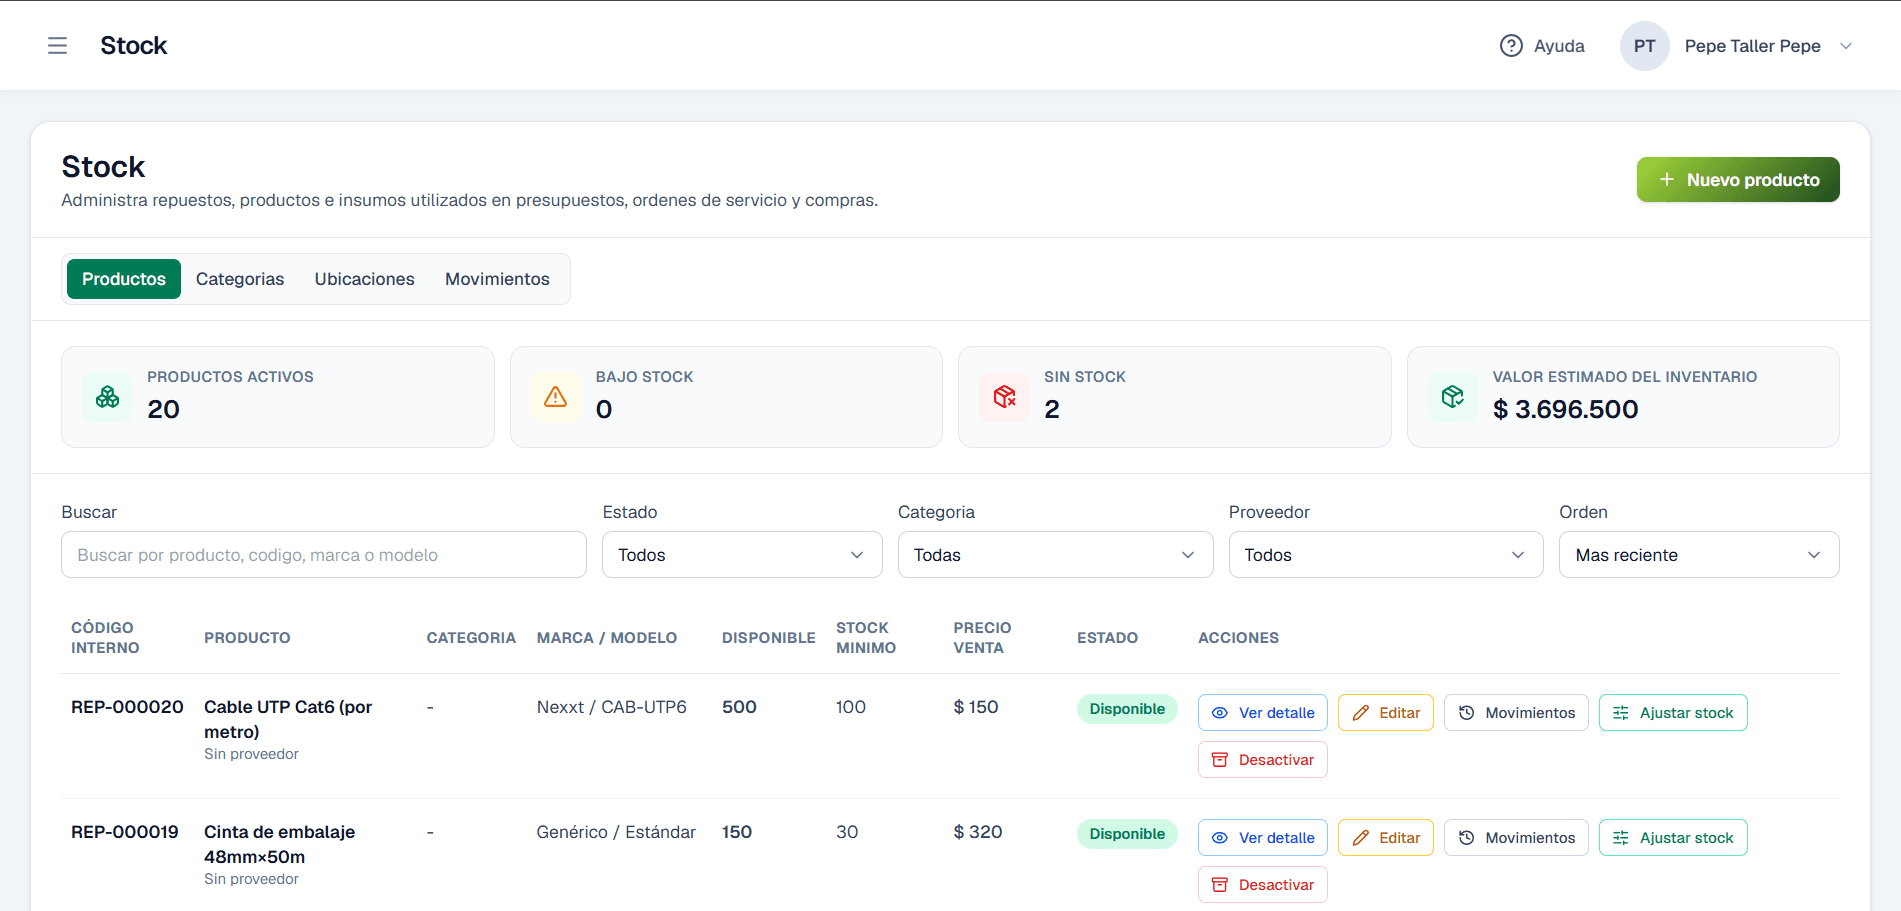Click the inventory value $ 3.696.500
1901x911 pixels.
click(1565, 409)
